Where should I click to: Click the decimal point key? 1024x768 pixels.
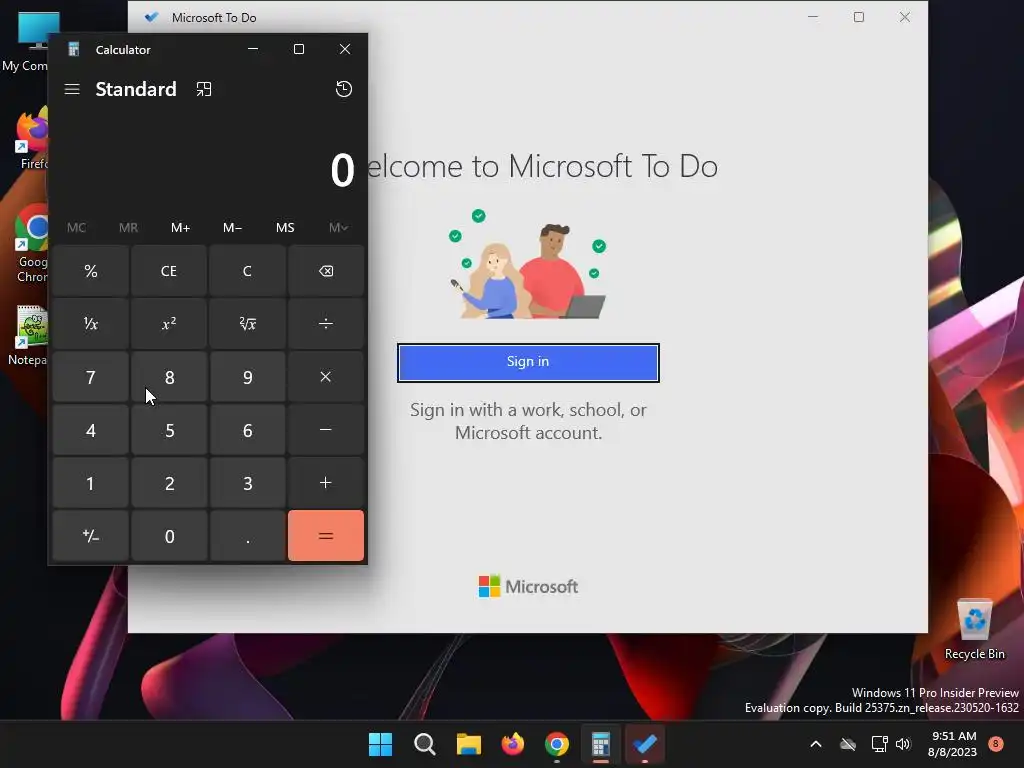click(x=248, y=536)
